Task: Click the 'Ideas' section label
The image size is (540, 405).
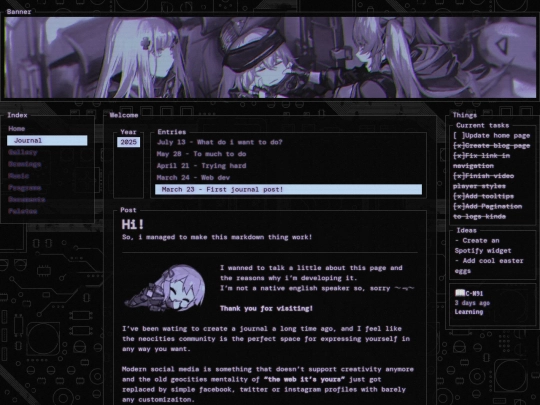Action: point(467,230)
